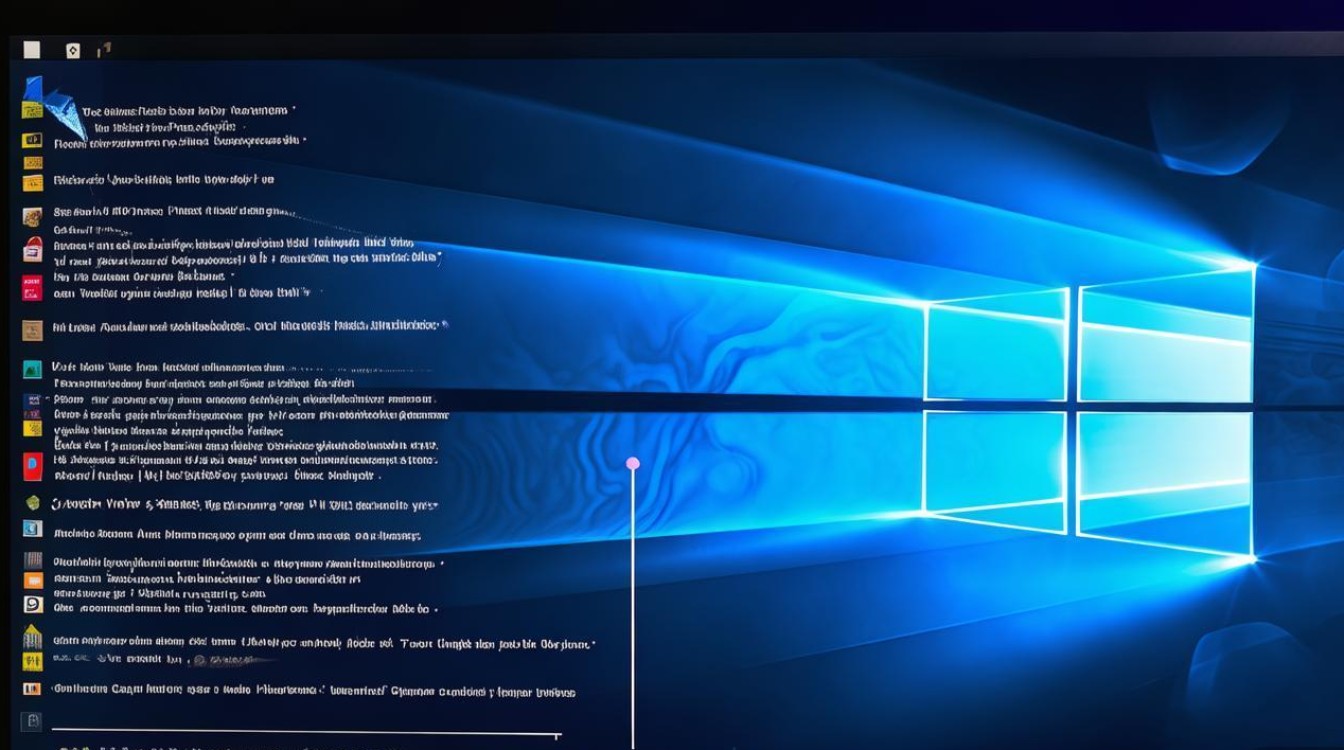The height and width of the screenshot is (750, 1344).
Task: Click the white icon with a black diamond
Action: (73, 50)
